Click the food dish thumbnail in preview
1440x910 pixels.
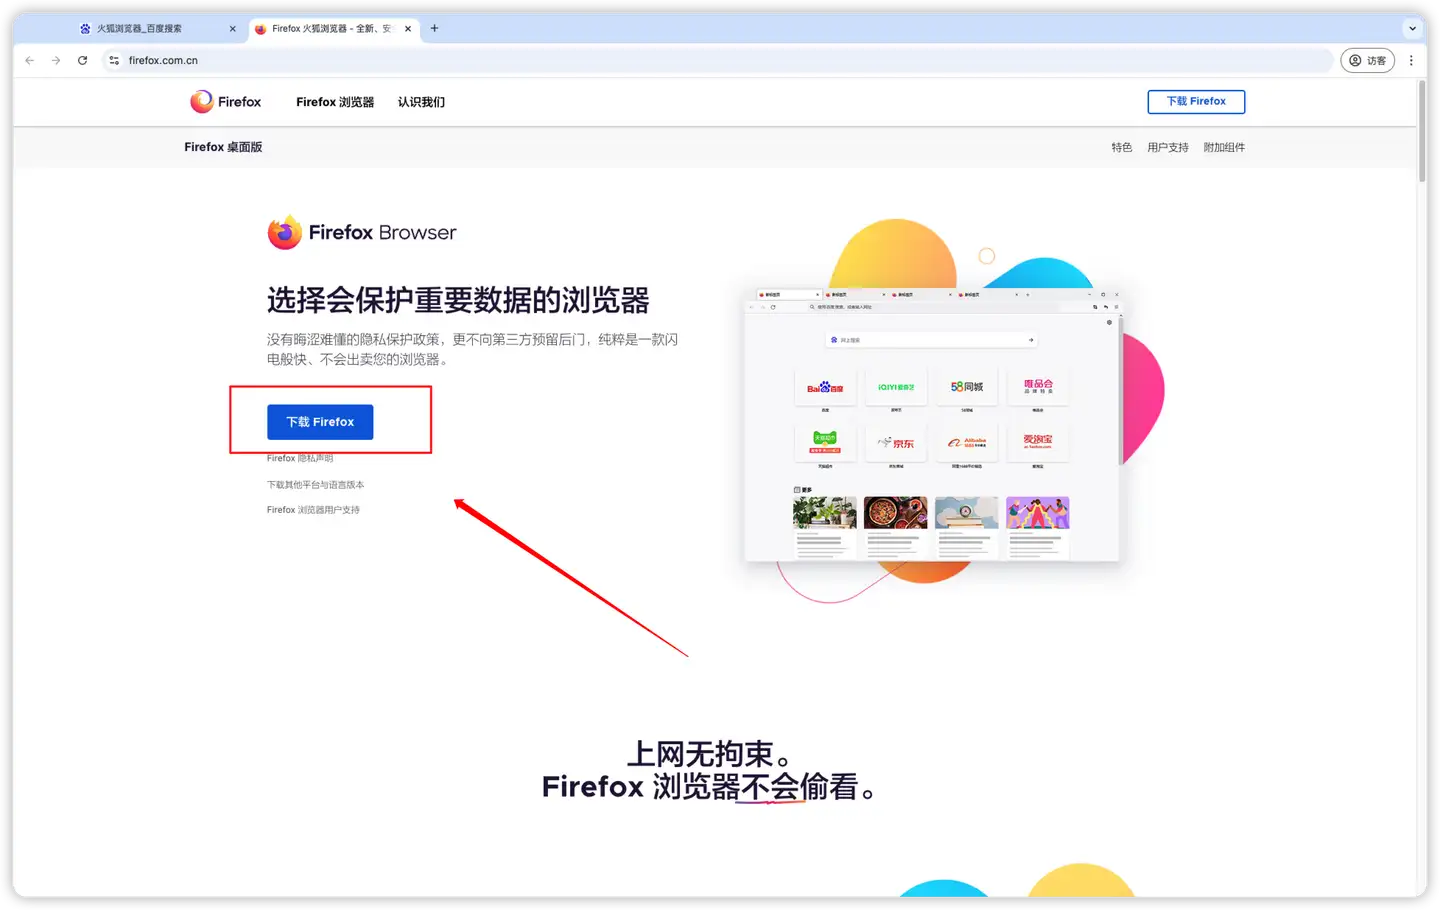coord(896,512)
